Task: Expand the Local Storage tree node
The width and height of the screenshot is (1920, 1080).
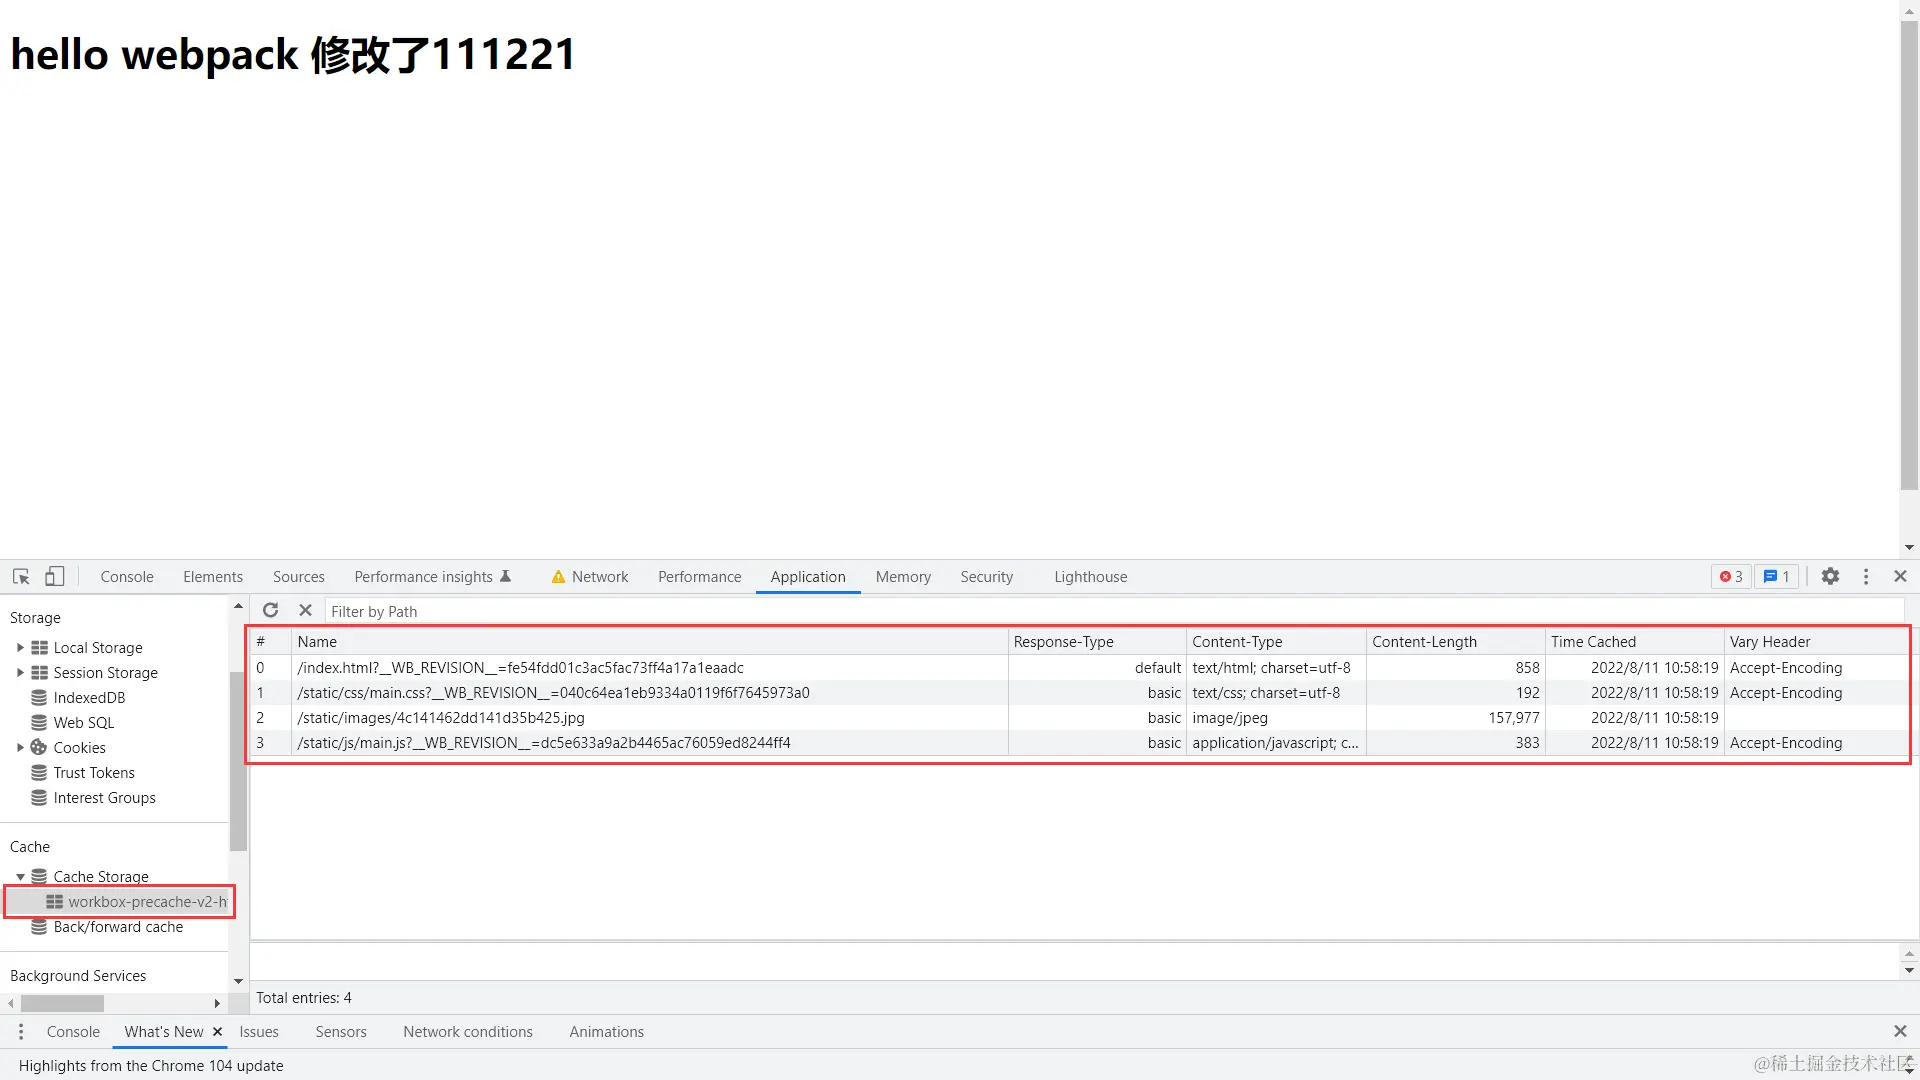Action: (x=20, y=648)
